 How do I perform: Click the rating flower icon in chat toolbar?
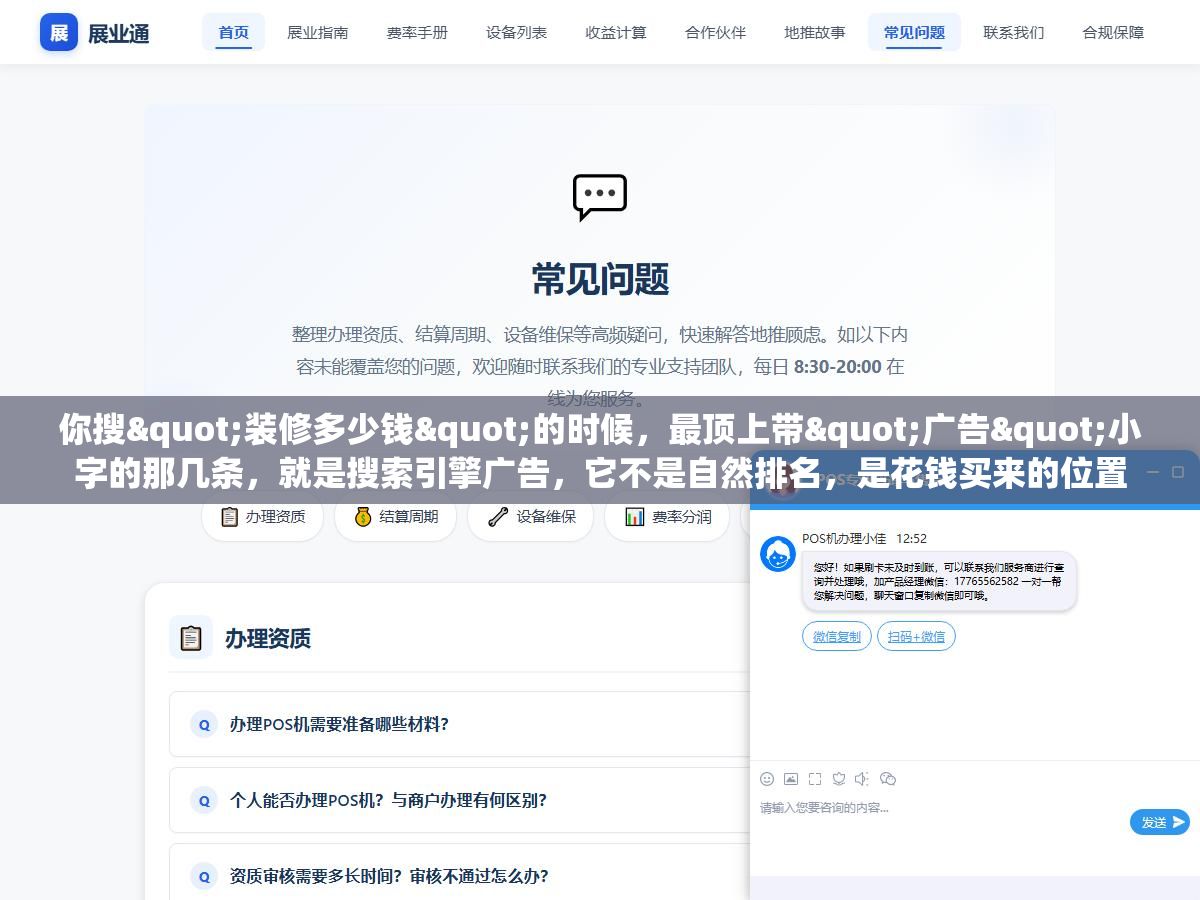[x=839, y=779]
